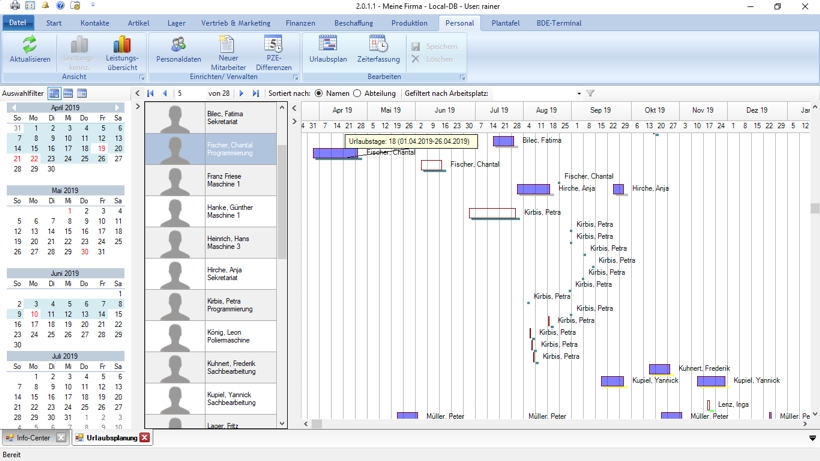Select employee Bilec, Fatima
This screenshot has width=820, height=461.
click(x=211, y=118)
